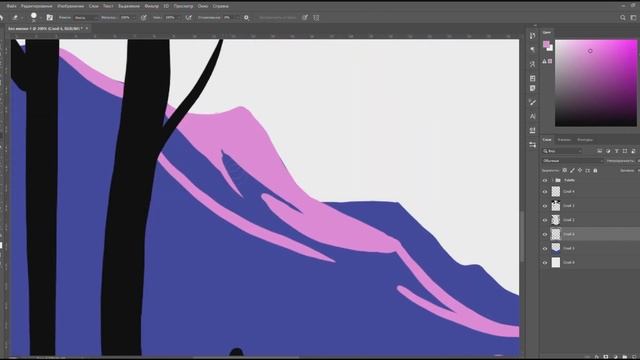Open collapsed panel icon with single brush

coord(532,102)
